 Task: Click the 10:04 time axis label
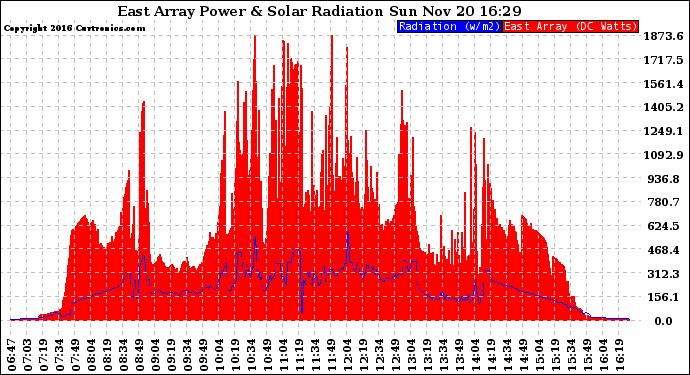point(220,355)
